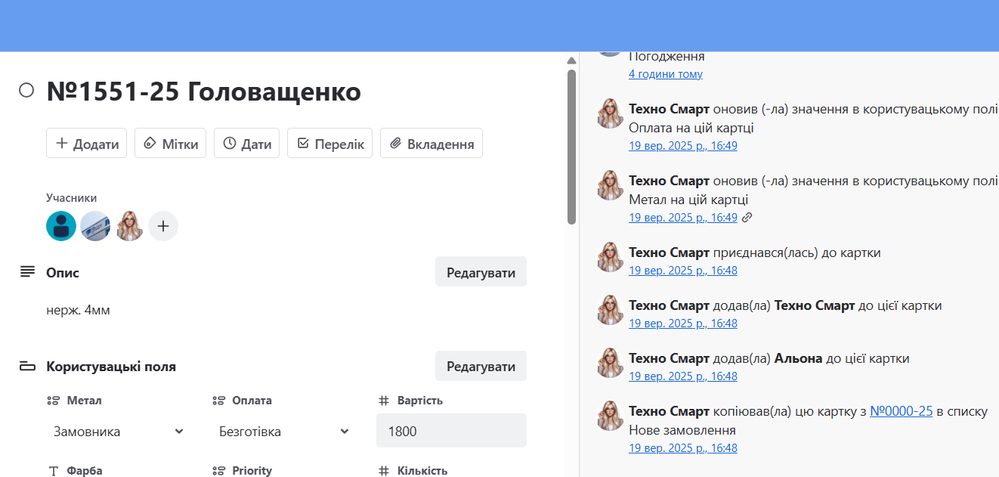Click Редагувати next to Користувацькі поля
Screen dimensions: 999x477
(x=481, y=366)
